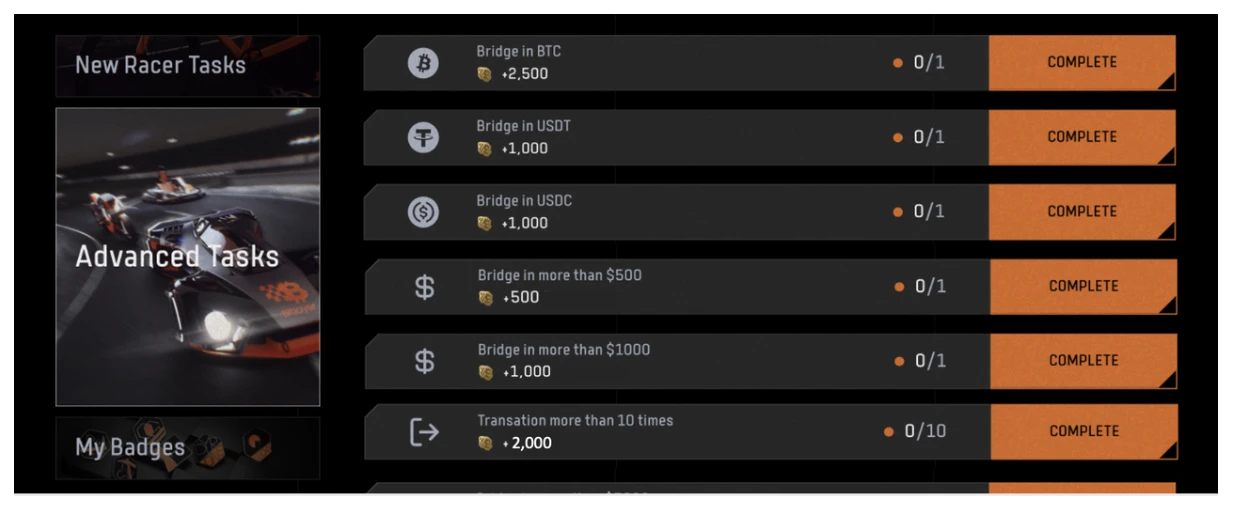Click the exit arrow icon on Transation task
1234x510 pixels.
pos(424,432)
